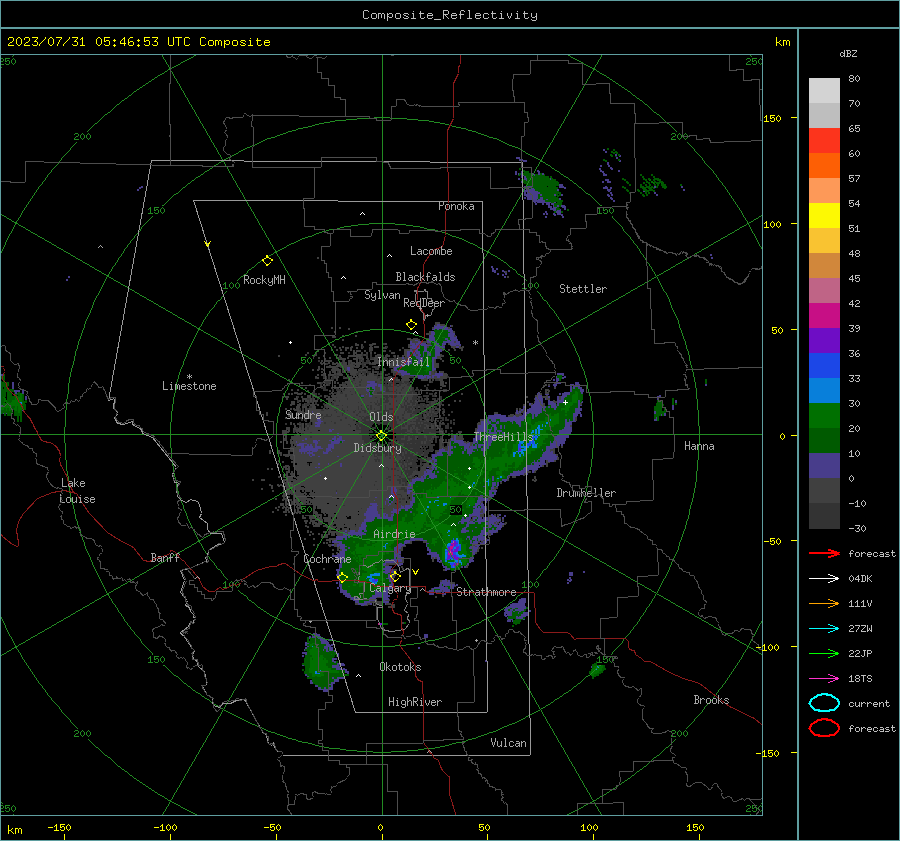This screenshot has height=841, width=900.
Task: Click the yellow diamond marker near Cochrane
Action: click(343, 577)
